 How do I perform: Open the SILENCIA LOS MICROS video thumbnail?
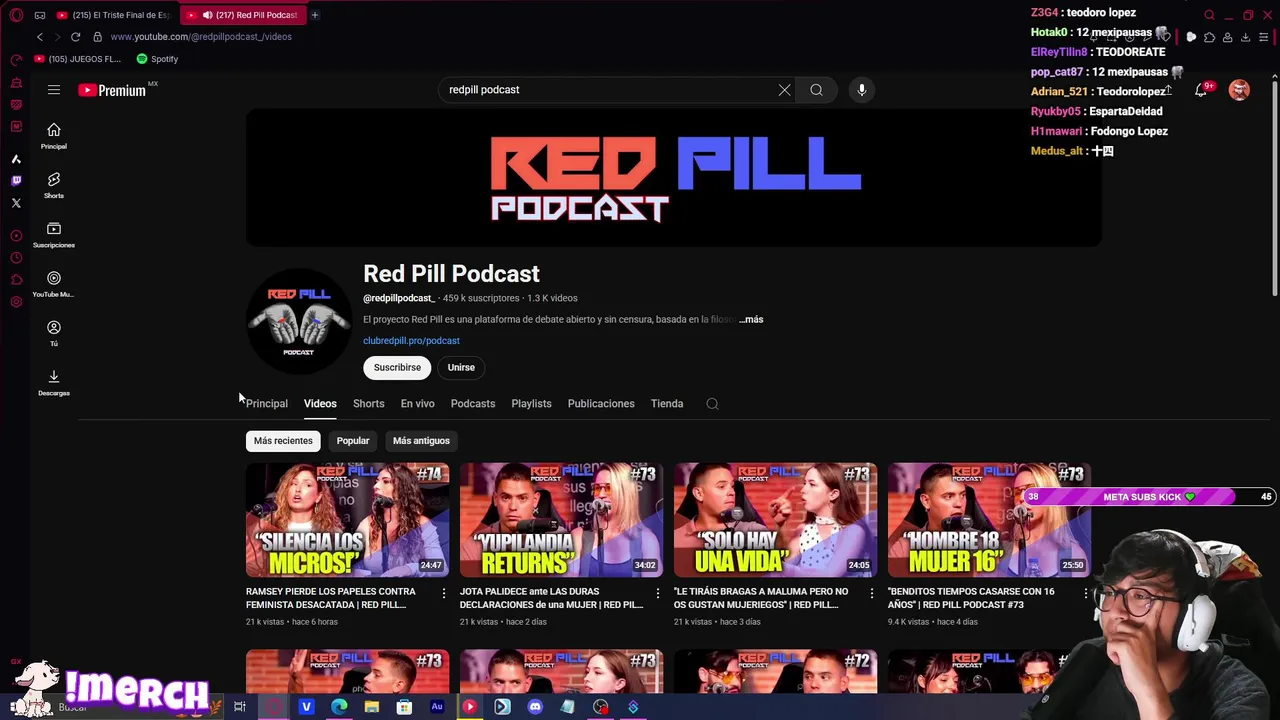(x=347, y=520)
